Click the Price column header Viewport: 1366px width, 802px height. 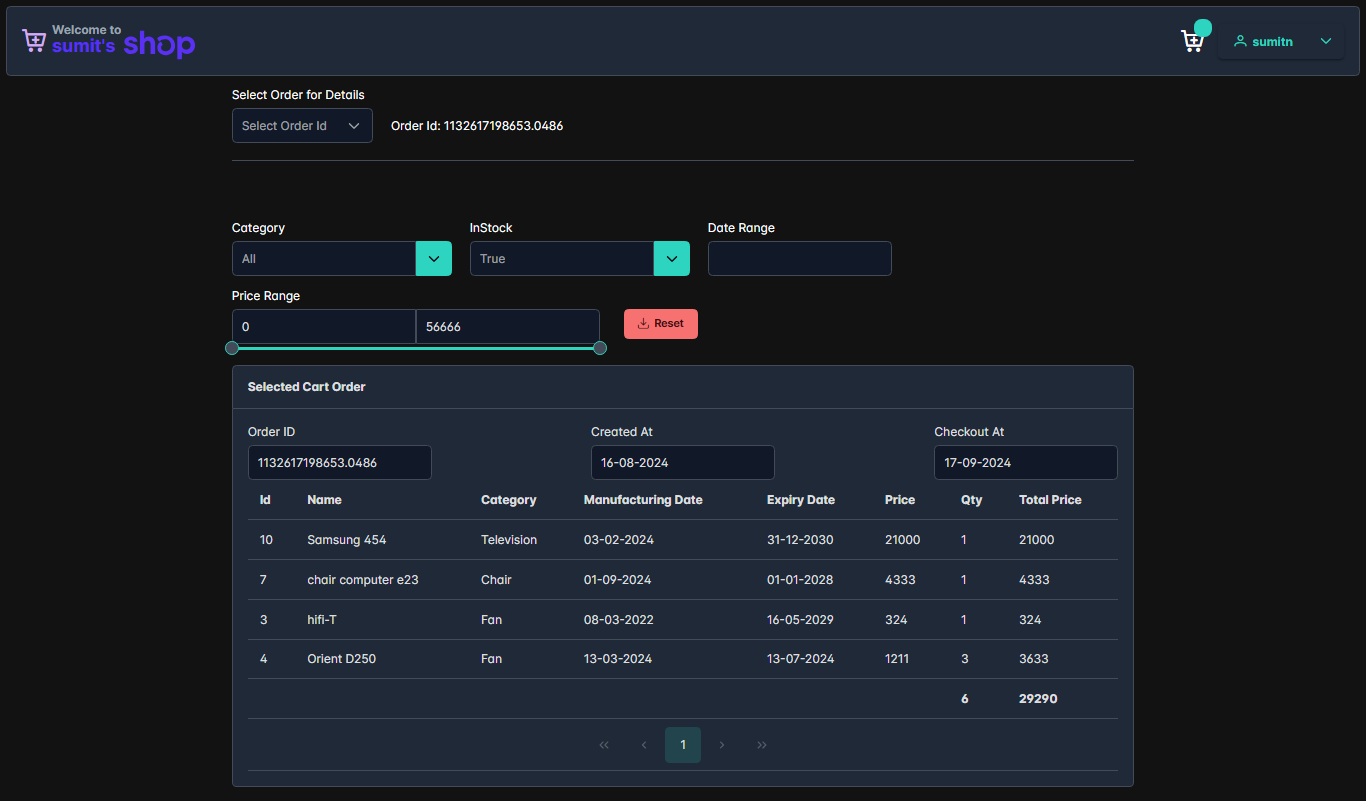(x=900, y=500)
